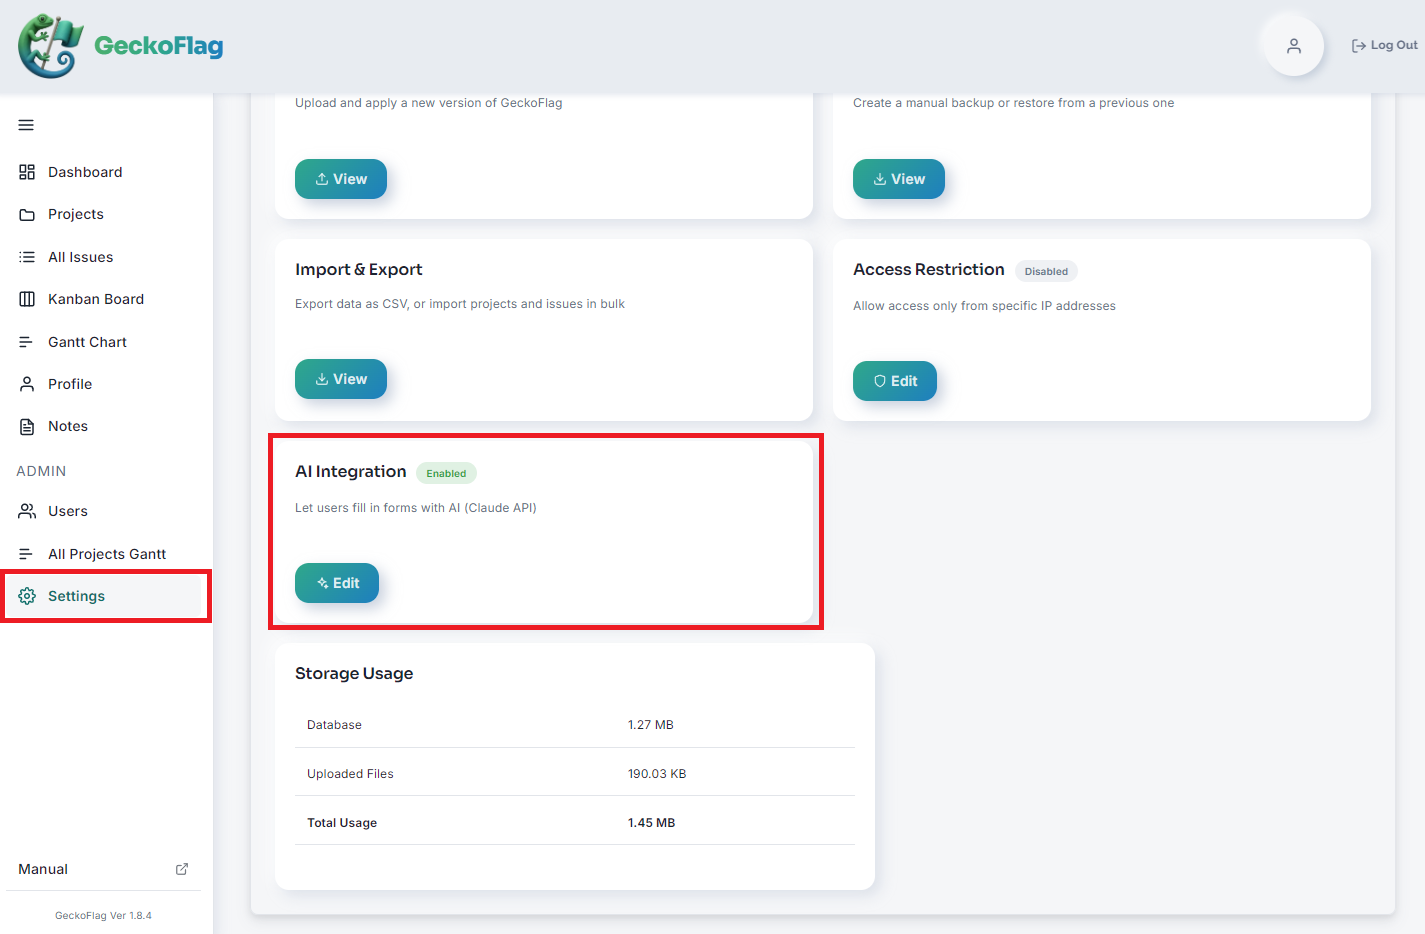Collapse sidebar with the hamburger icon
Image resolution: width=1425 pixels, height=934 pixels.
pyautogui.click(x=26, y=125)
